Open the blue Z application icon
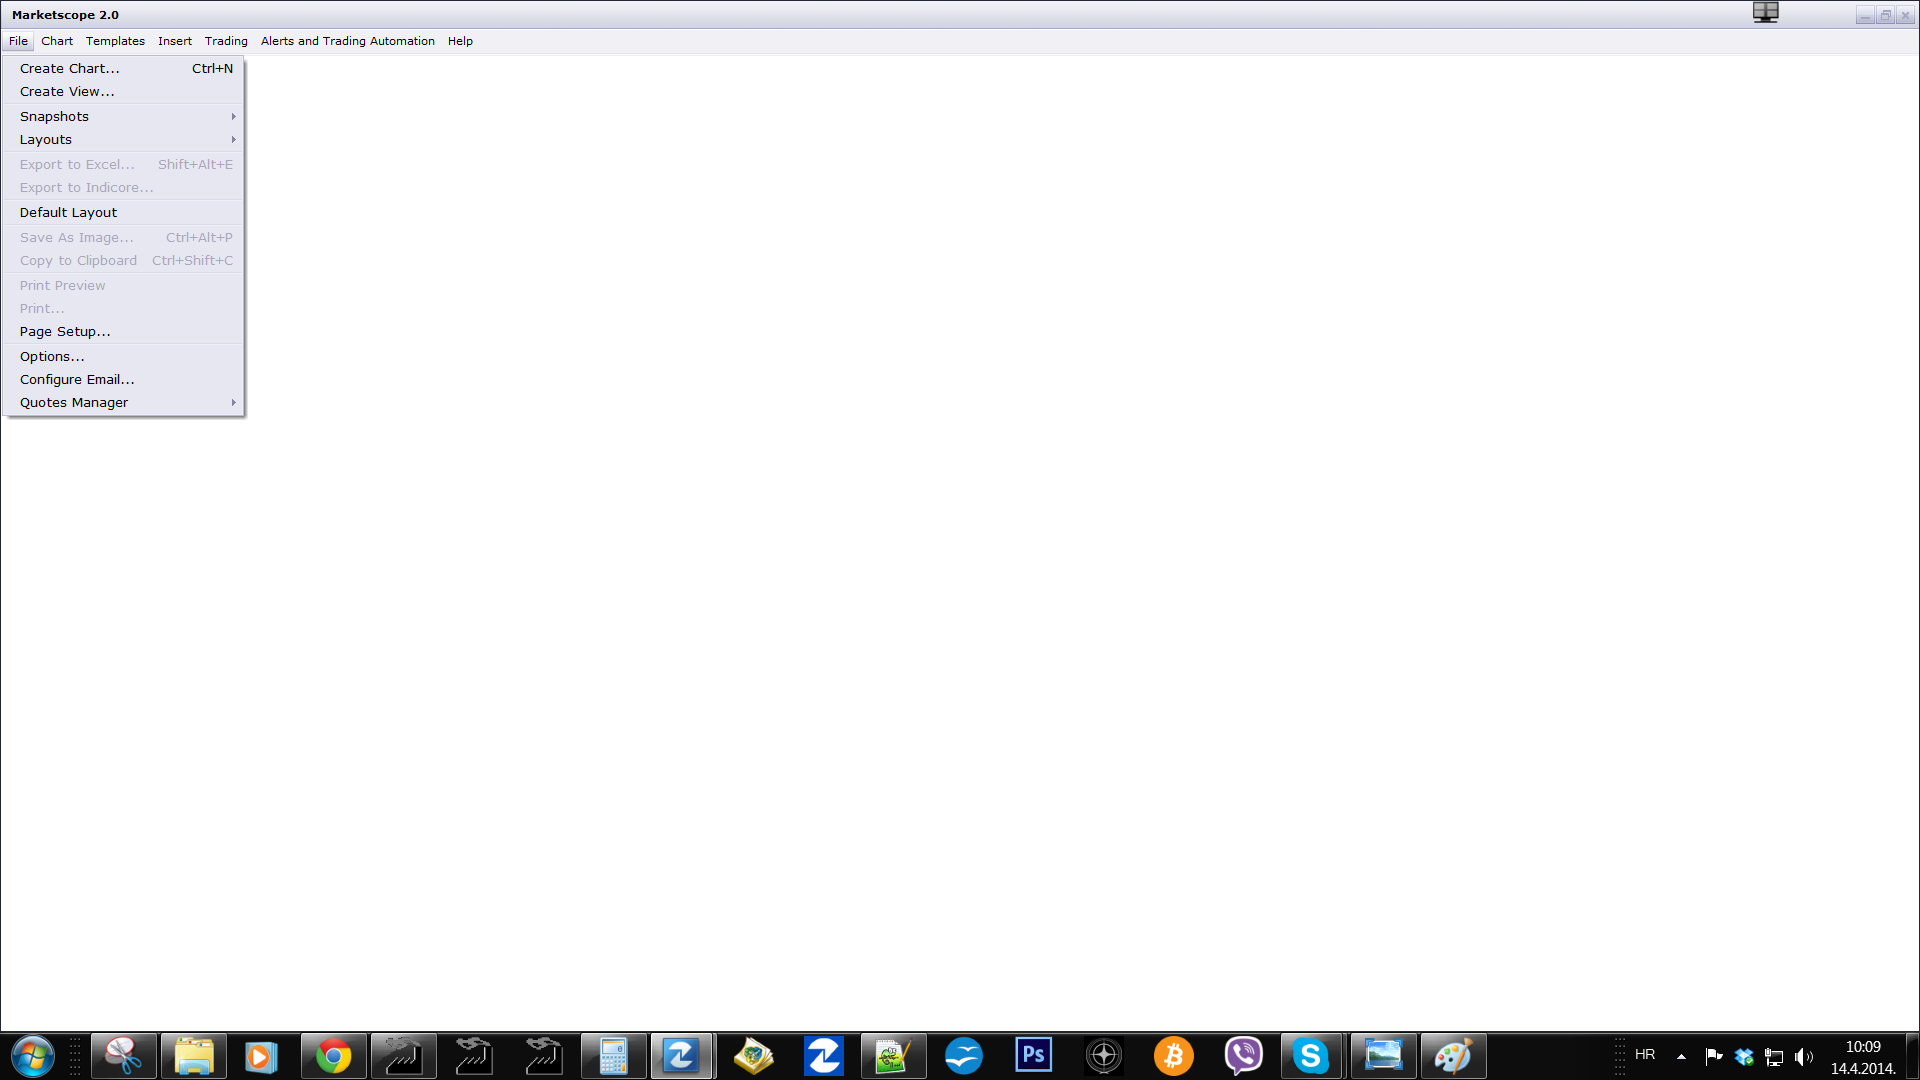 824,1056
